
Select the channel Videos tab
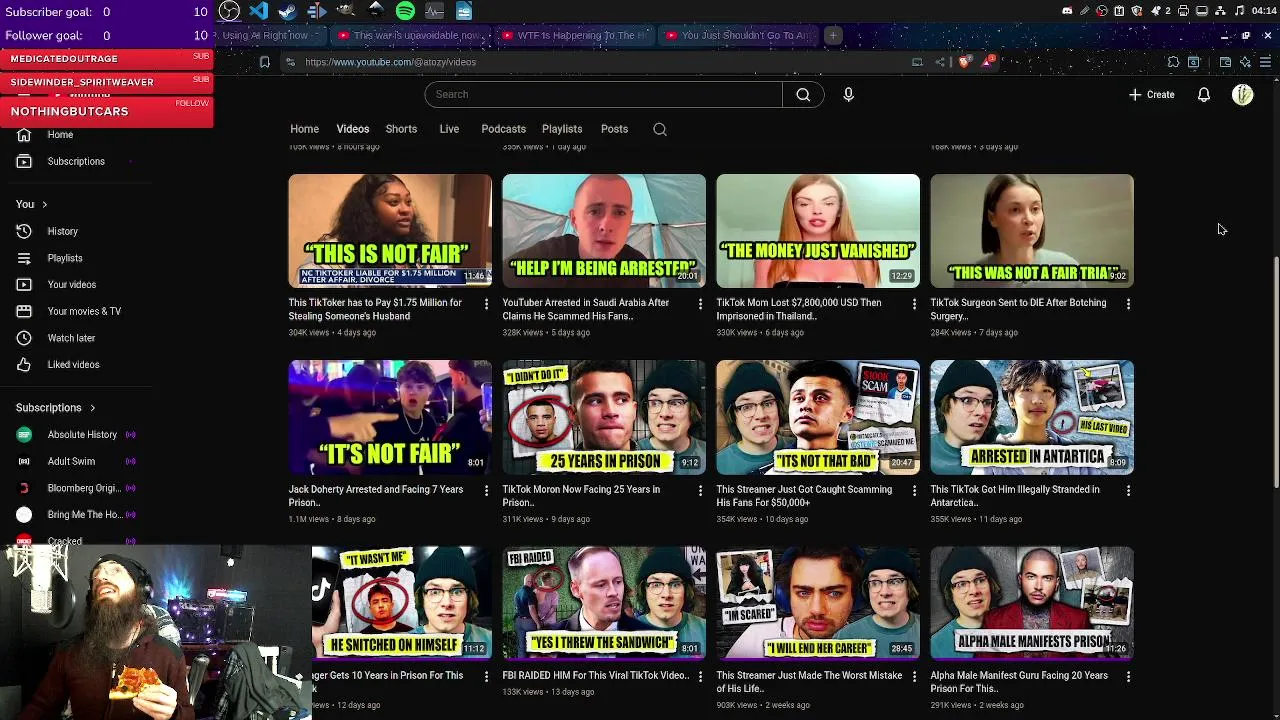[353, 129]
